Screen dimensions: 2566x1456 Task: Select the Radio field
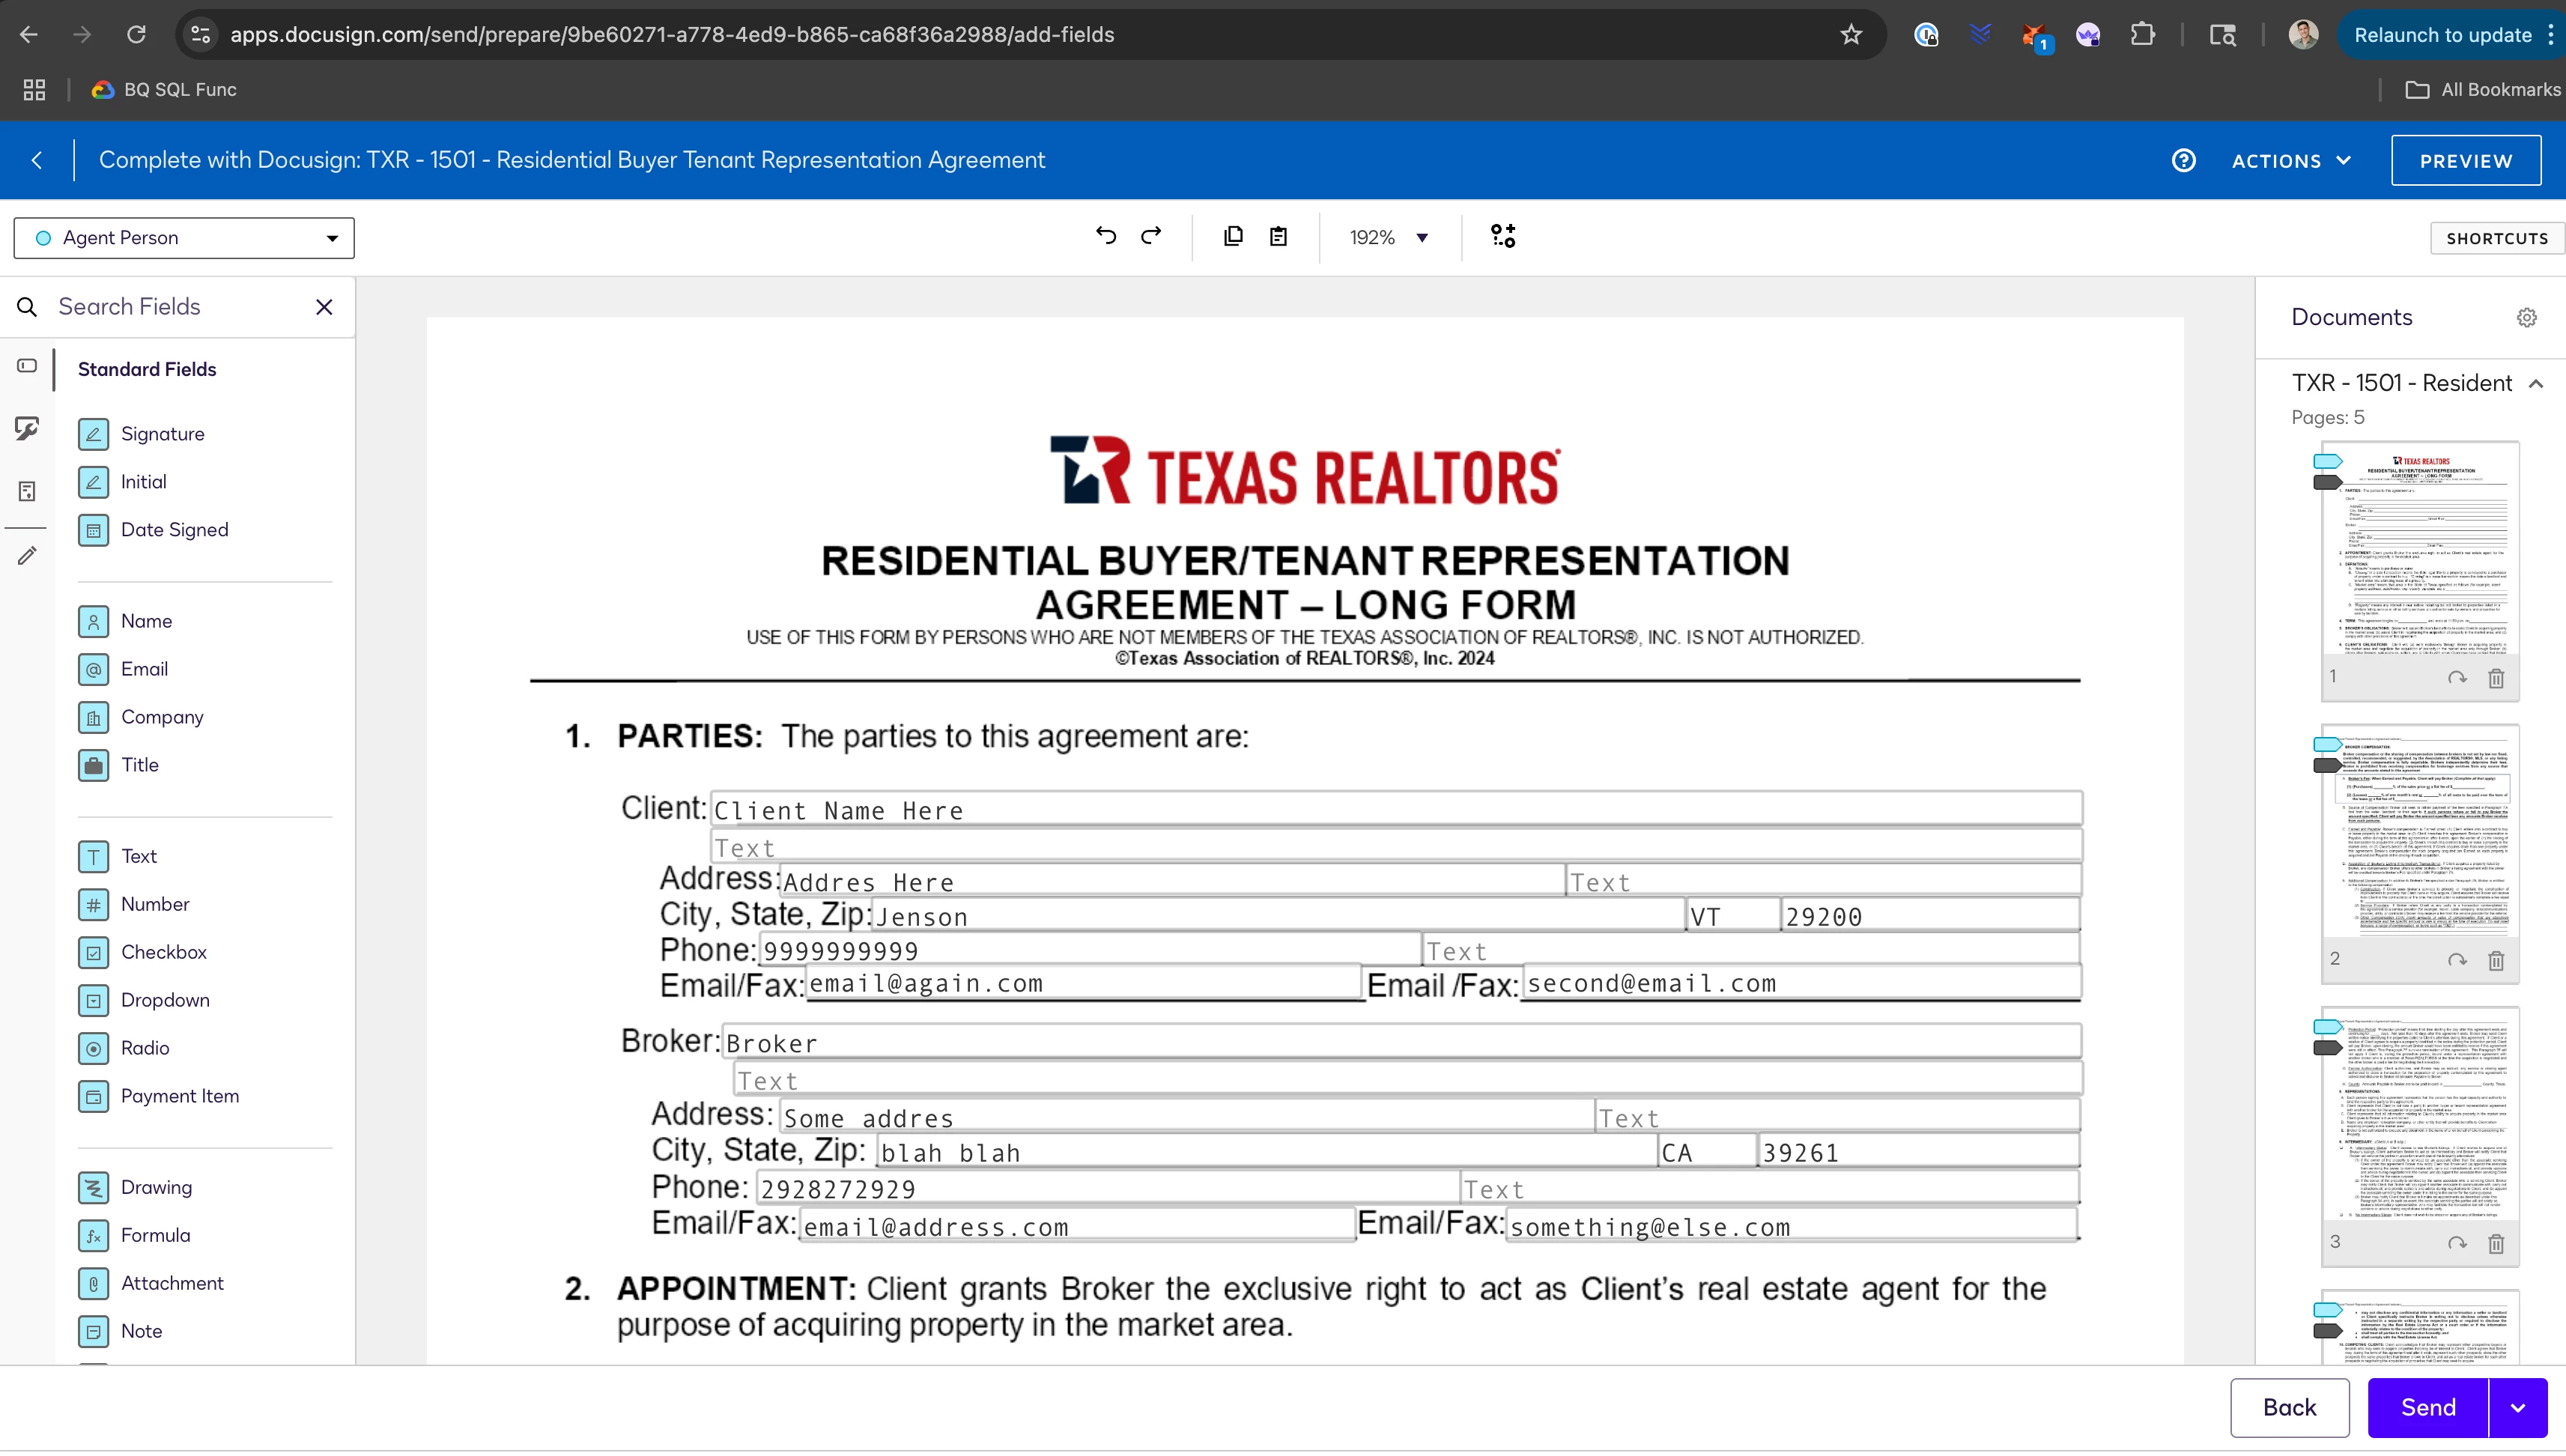125,1048
